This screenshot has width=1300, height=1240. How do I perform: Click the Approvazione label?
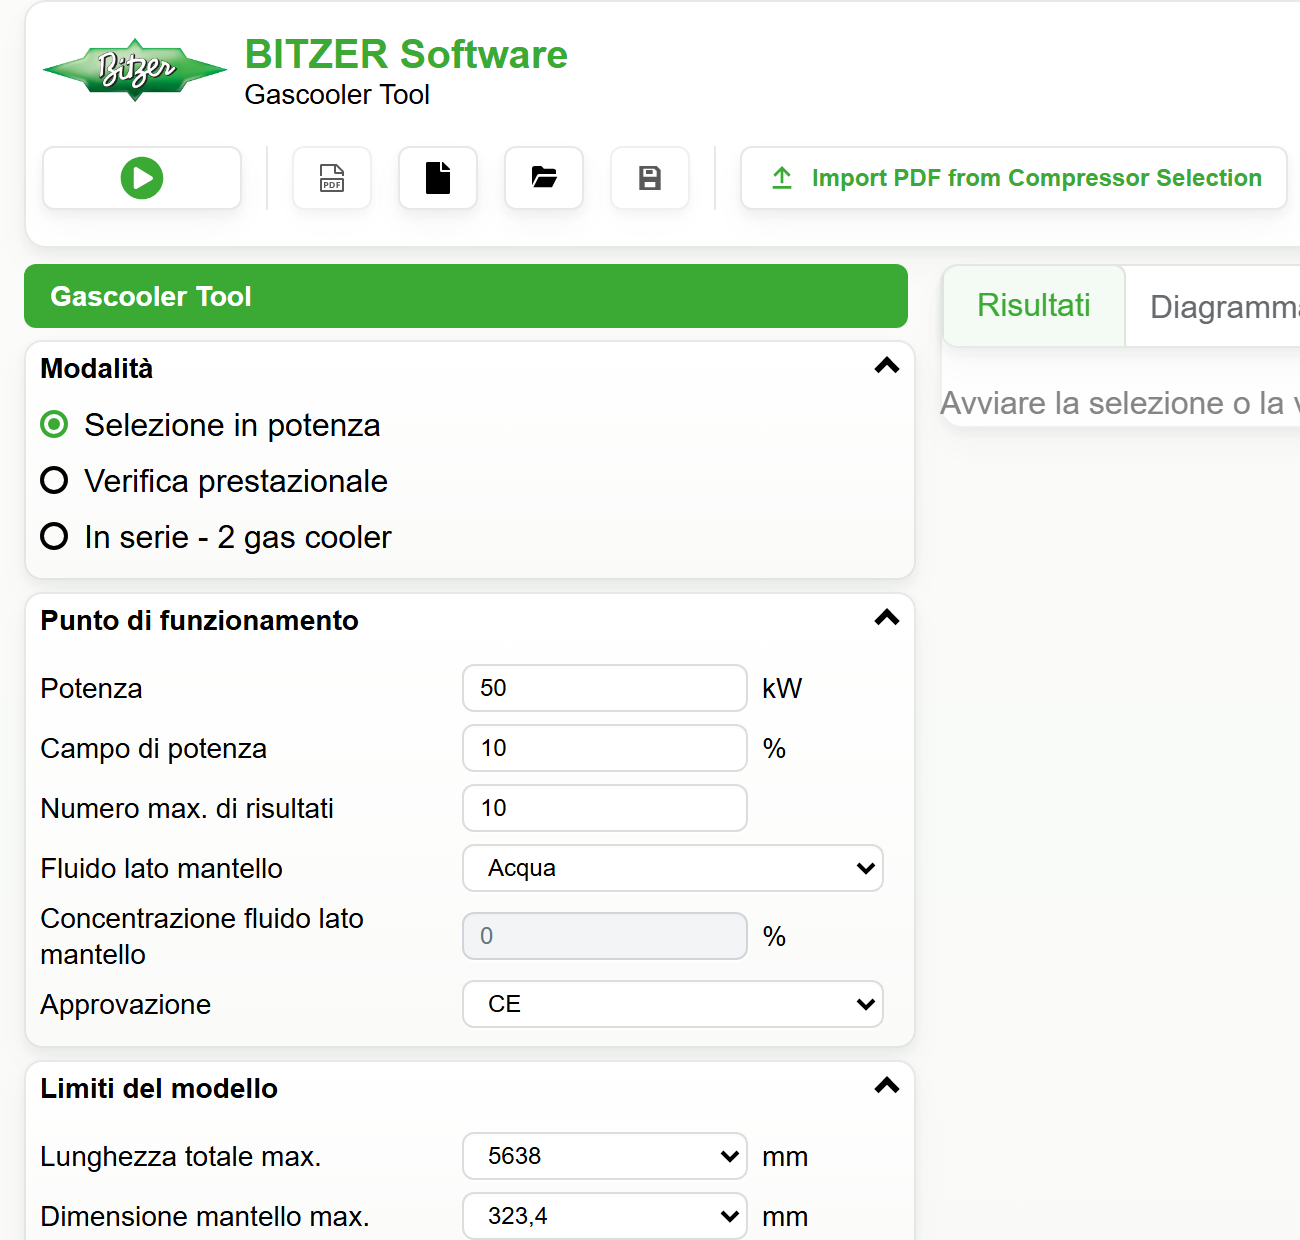tap(125, 1005)
